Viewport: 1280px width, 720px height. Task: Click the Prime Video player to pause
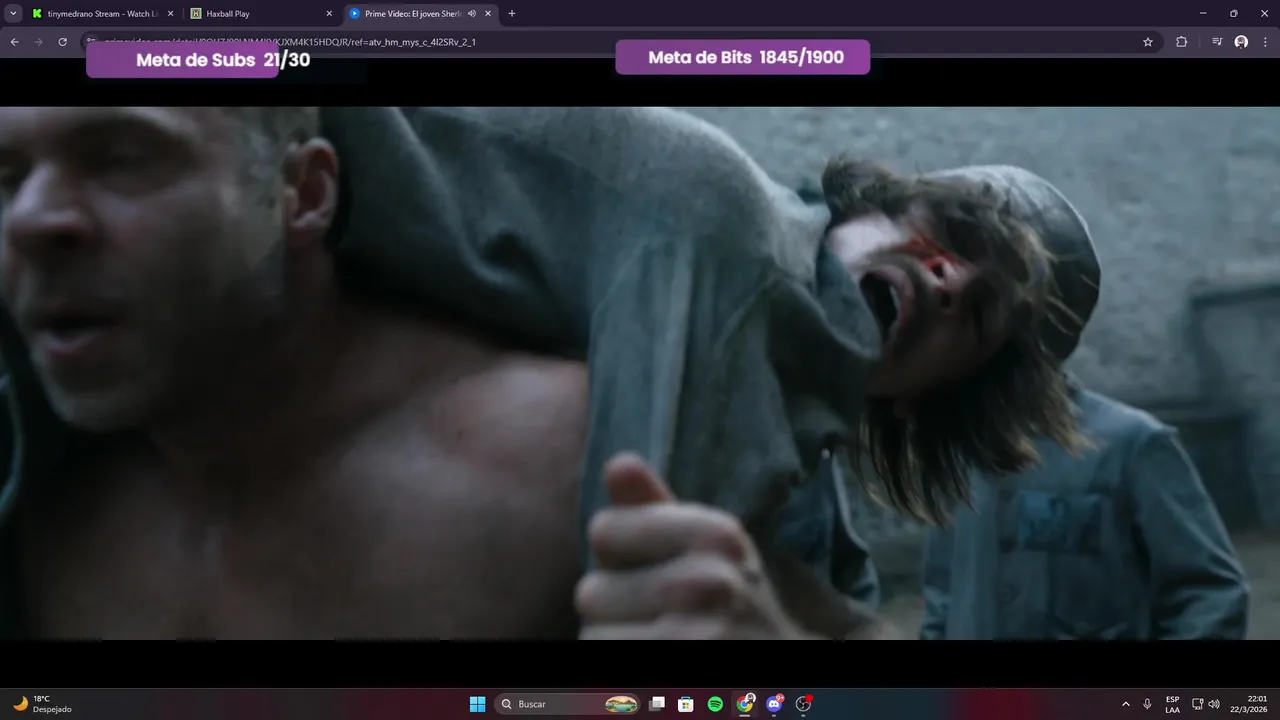click(640, 373)
